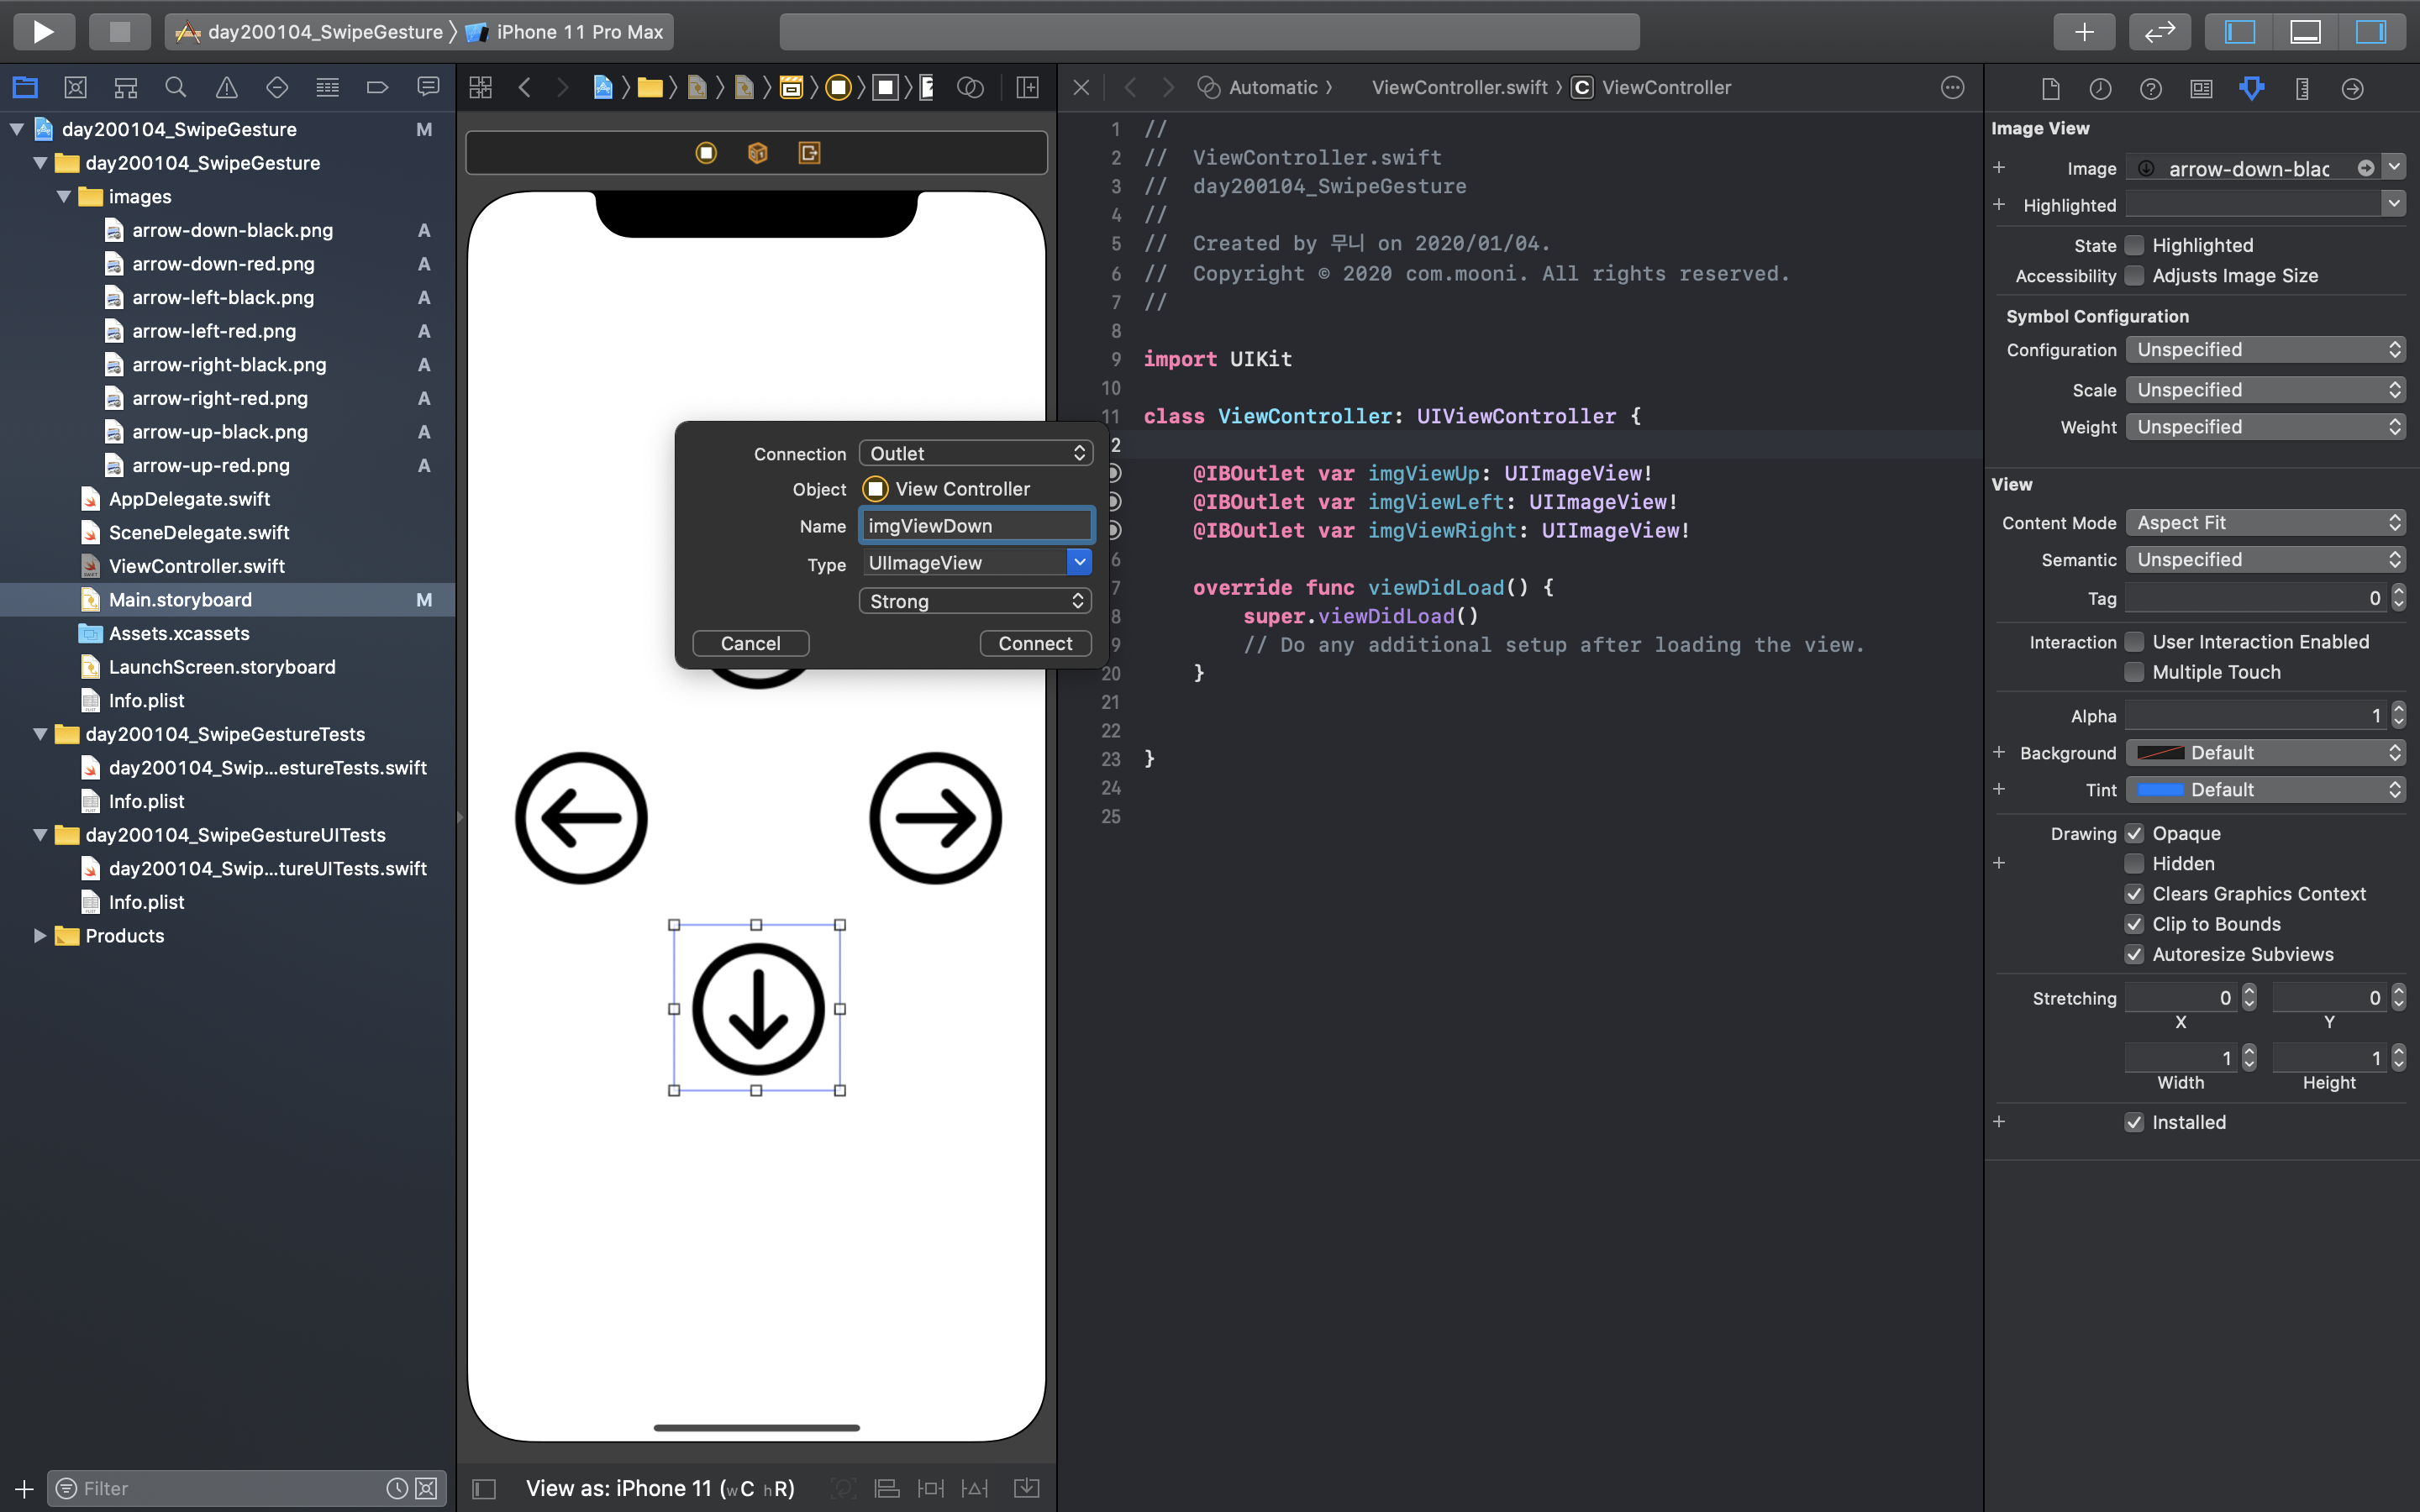Open the Issue navigator warning icon
Image resolution: width=2420 pixels, height=1512 pixels.
coord(227,88)
